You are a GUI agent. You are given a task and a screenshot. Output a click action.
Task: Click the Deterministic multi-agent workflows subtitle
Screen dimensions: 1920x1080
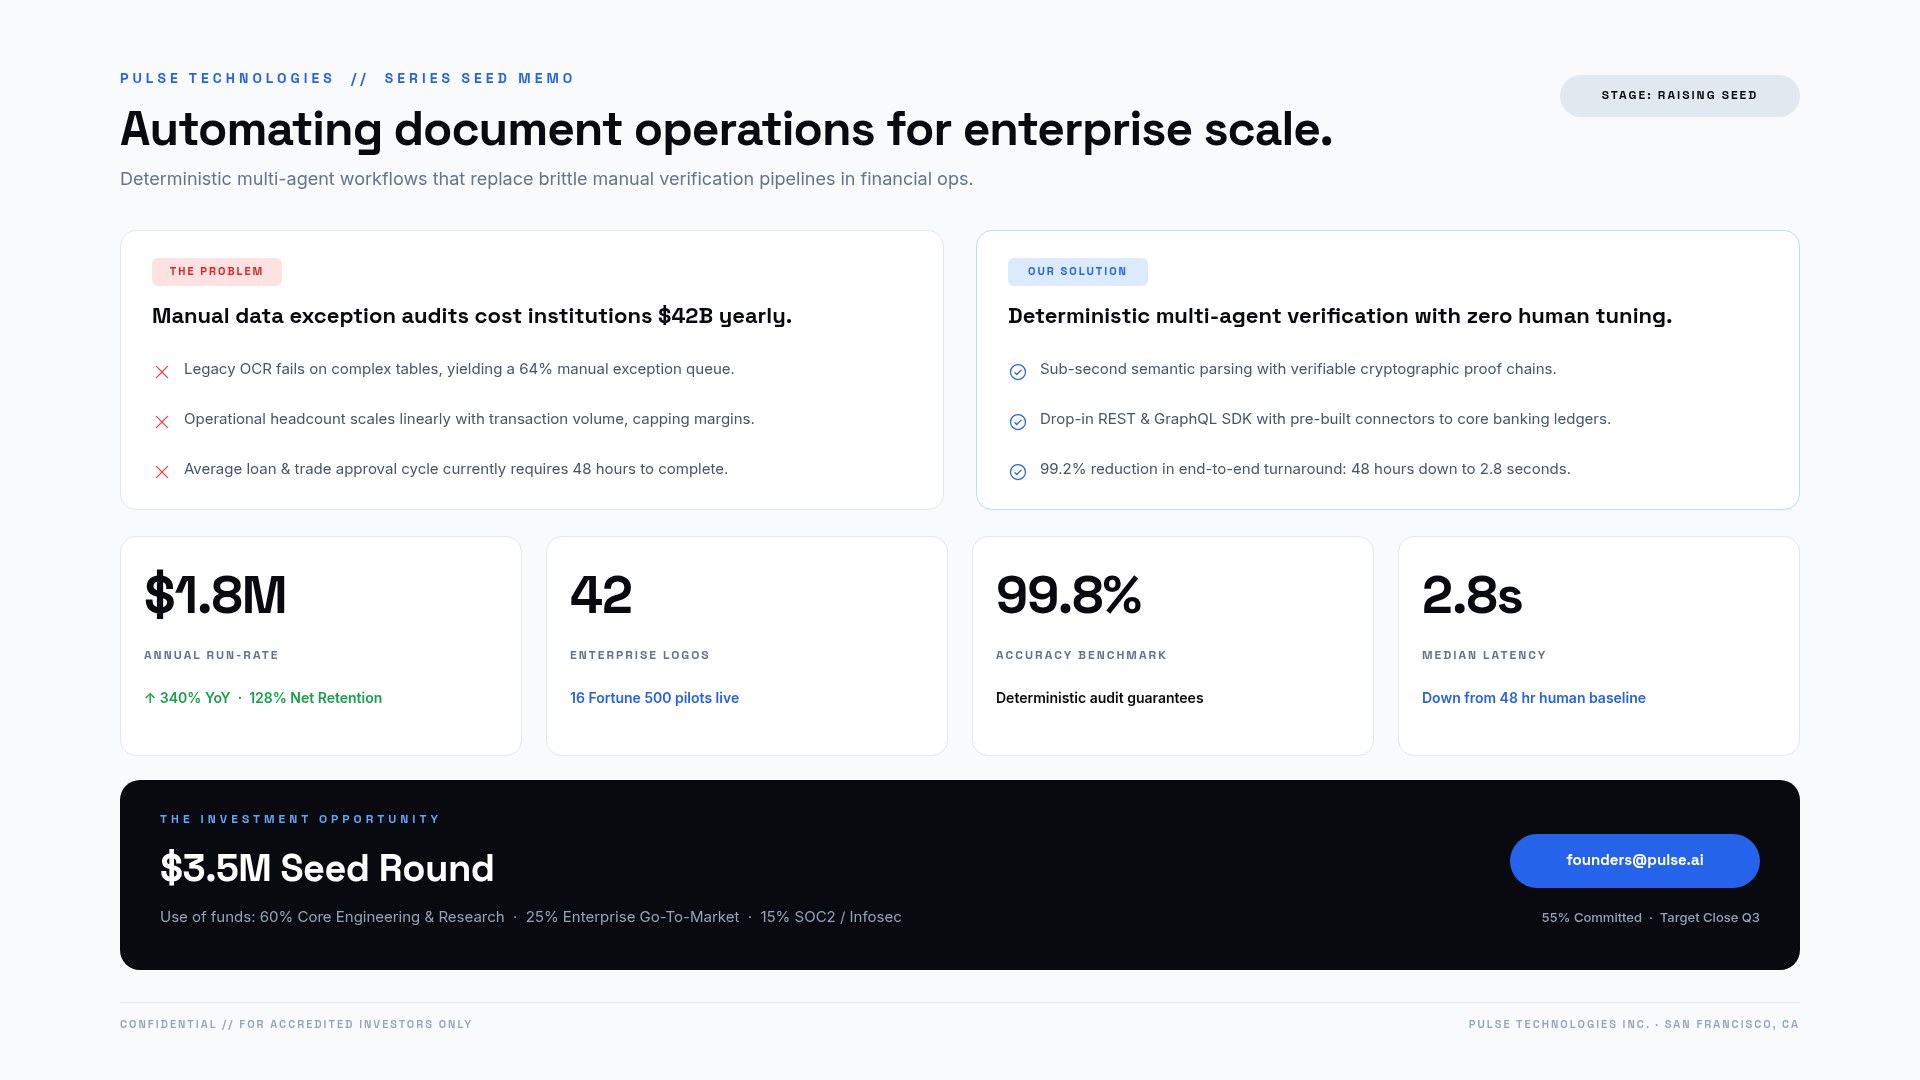[546, 179]
